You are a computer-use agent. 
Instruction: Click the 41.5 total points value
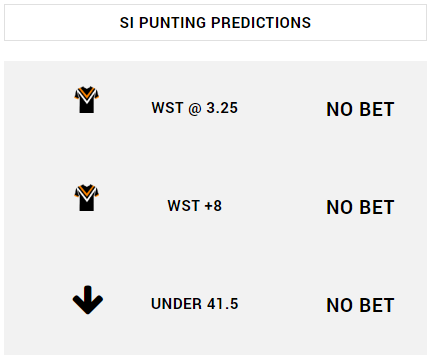223,304
